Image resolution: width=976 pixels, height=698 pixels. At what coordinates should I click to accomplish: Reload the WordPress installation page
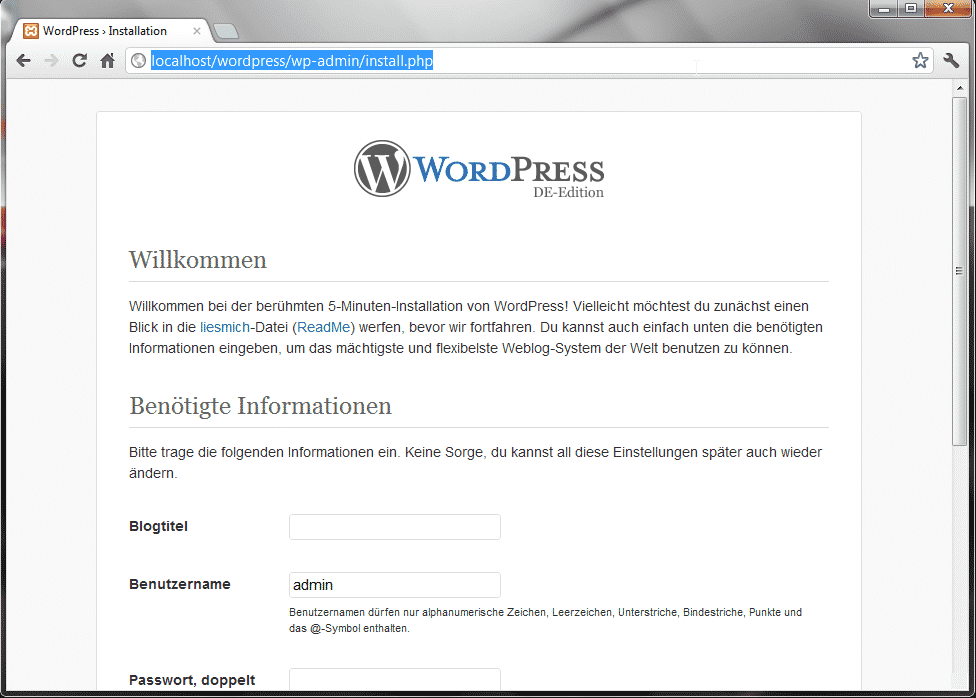pos(79,60)
